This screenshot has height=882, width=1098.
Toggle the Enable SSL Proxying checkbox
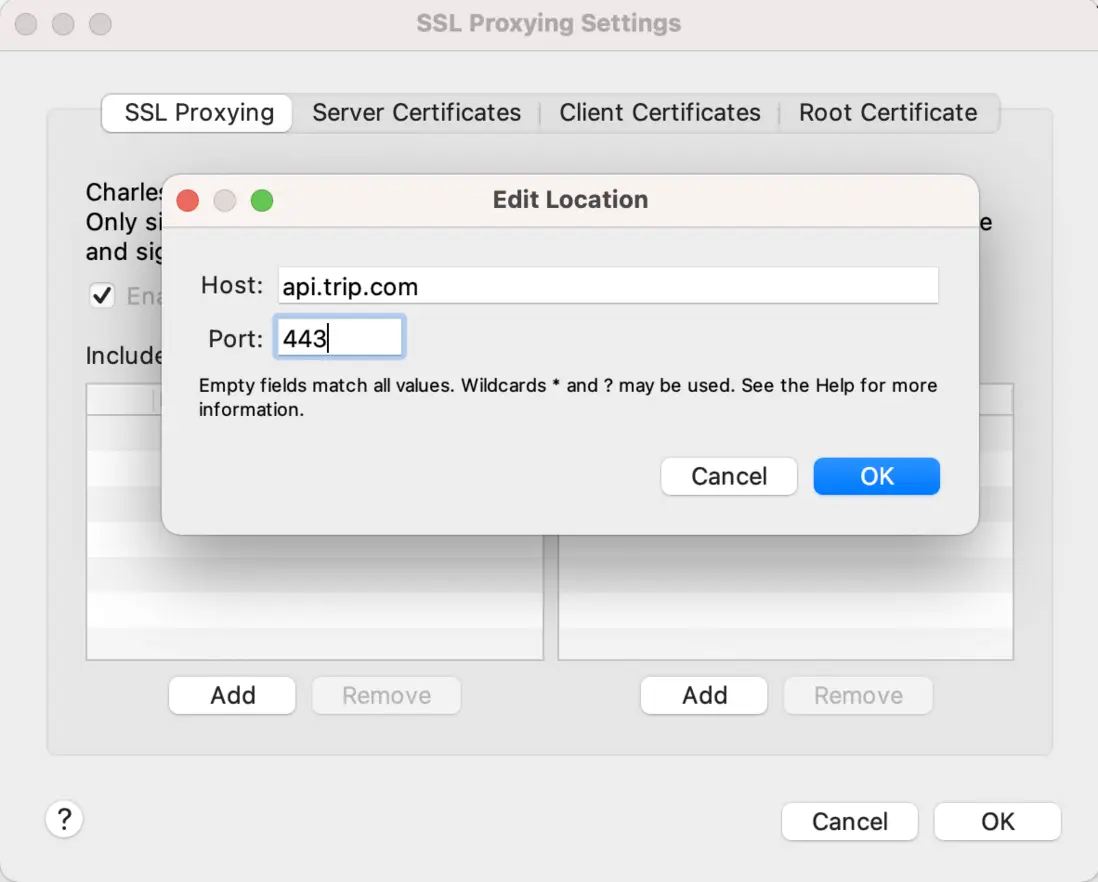102,295
